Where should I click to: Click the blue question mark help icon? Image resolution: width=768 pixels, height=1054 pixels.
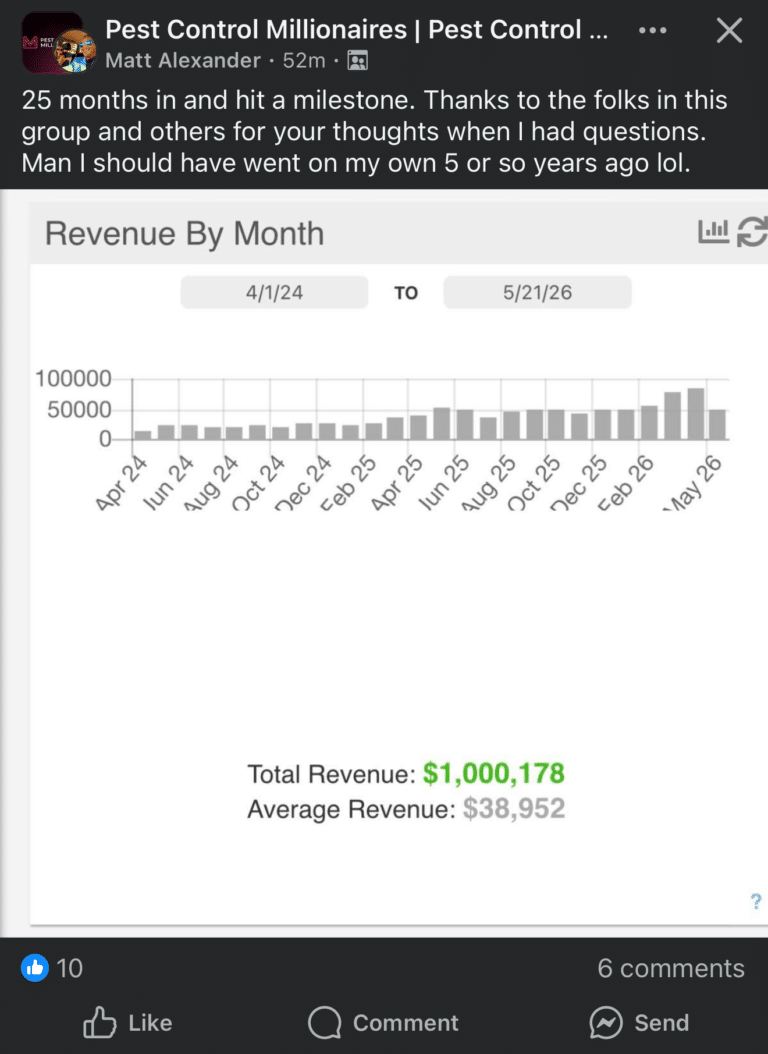tap(756, 901)
